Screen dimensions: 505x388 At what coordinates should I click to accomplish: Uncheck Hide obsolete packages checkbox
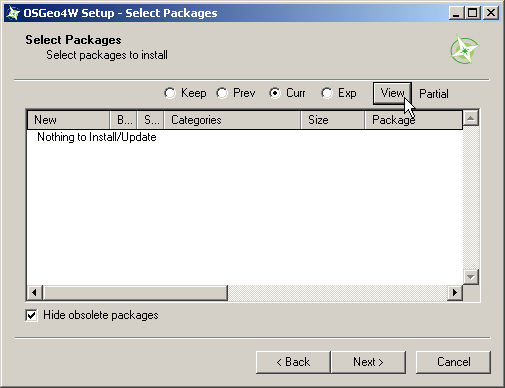click(x=31, y=315)
